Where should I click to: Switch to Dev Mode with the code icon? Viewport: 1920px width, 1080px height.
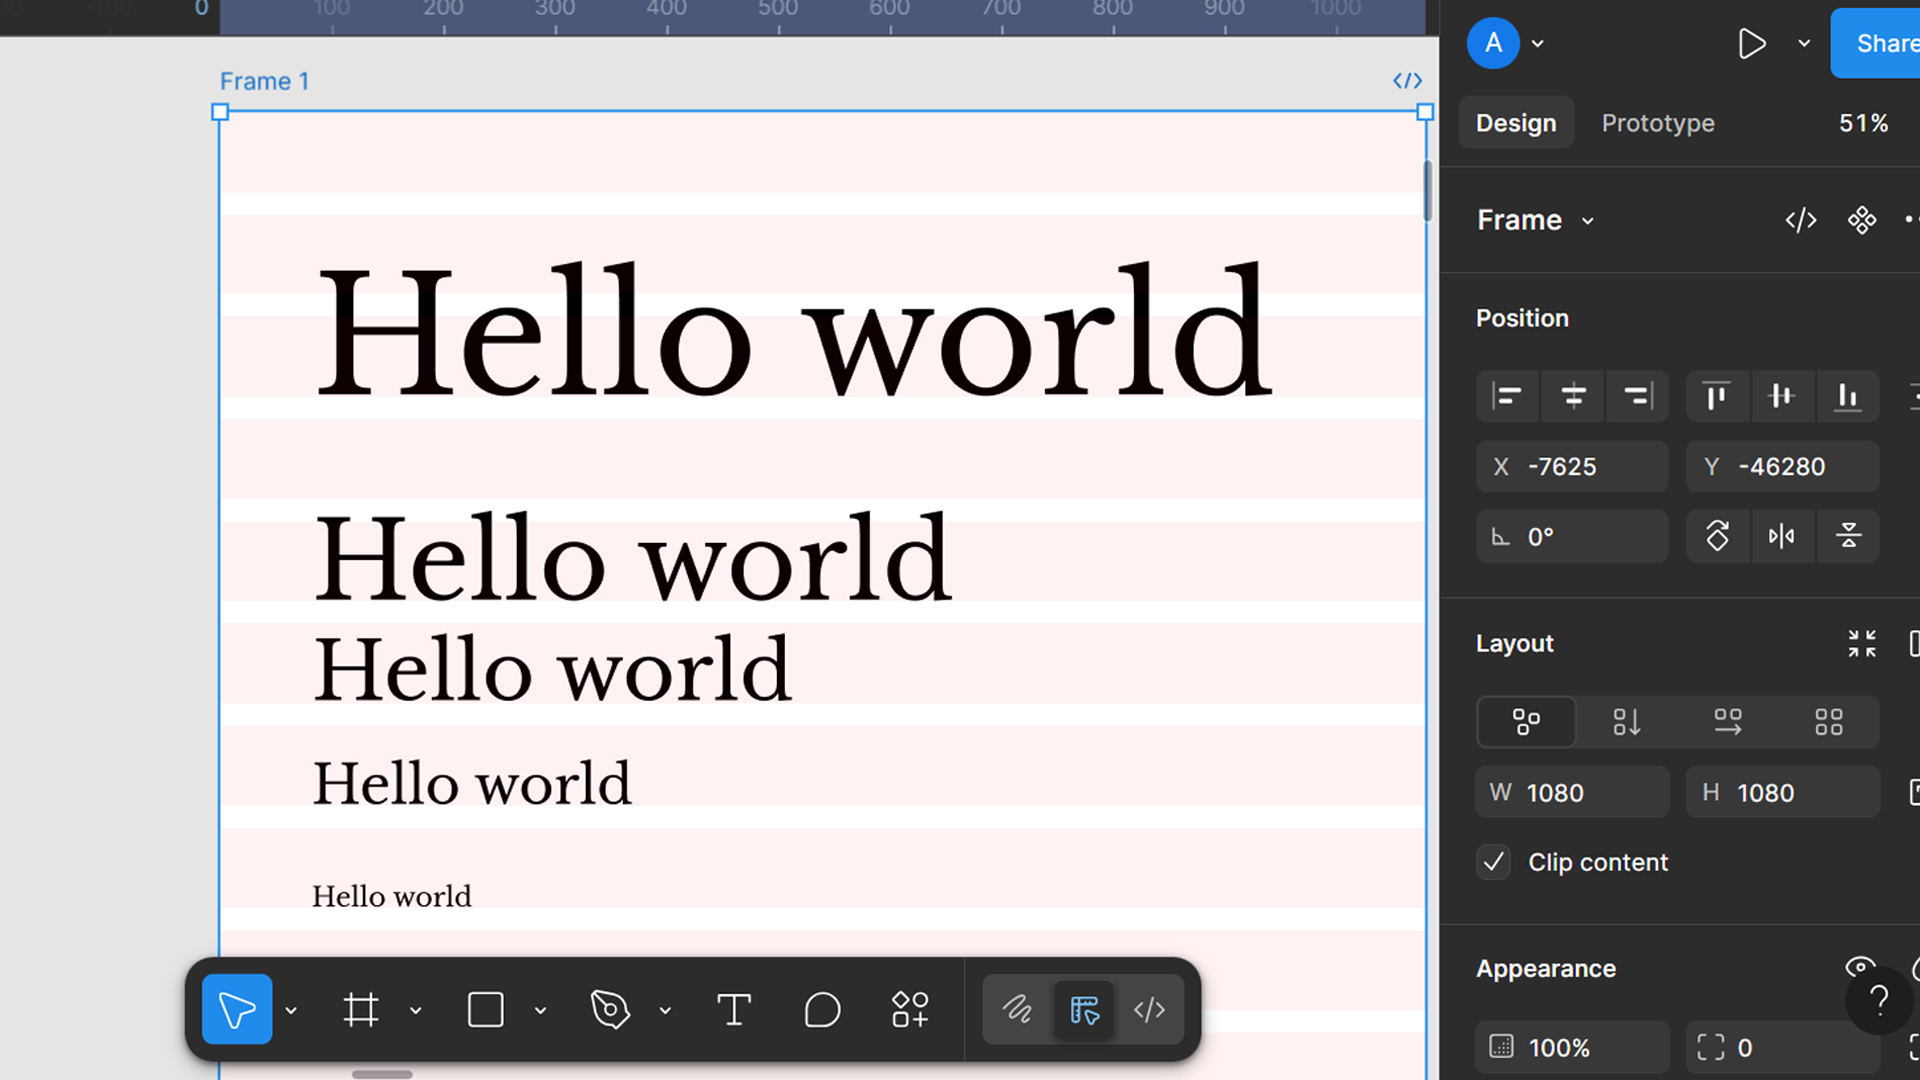(1149, 1010)
